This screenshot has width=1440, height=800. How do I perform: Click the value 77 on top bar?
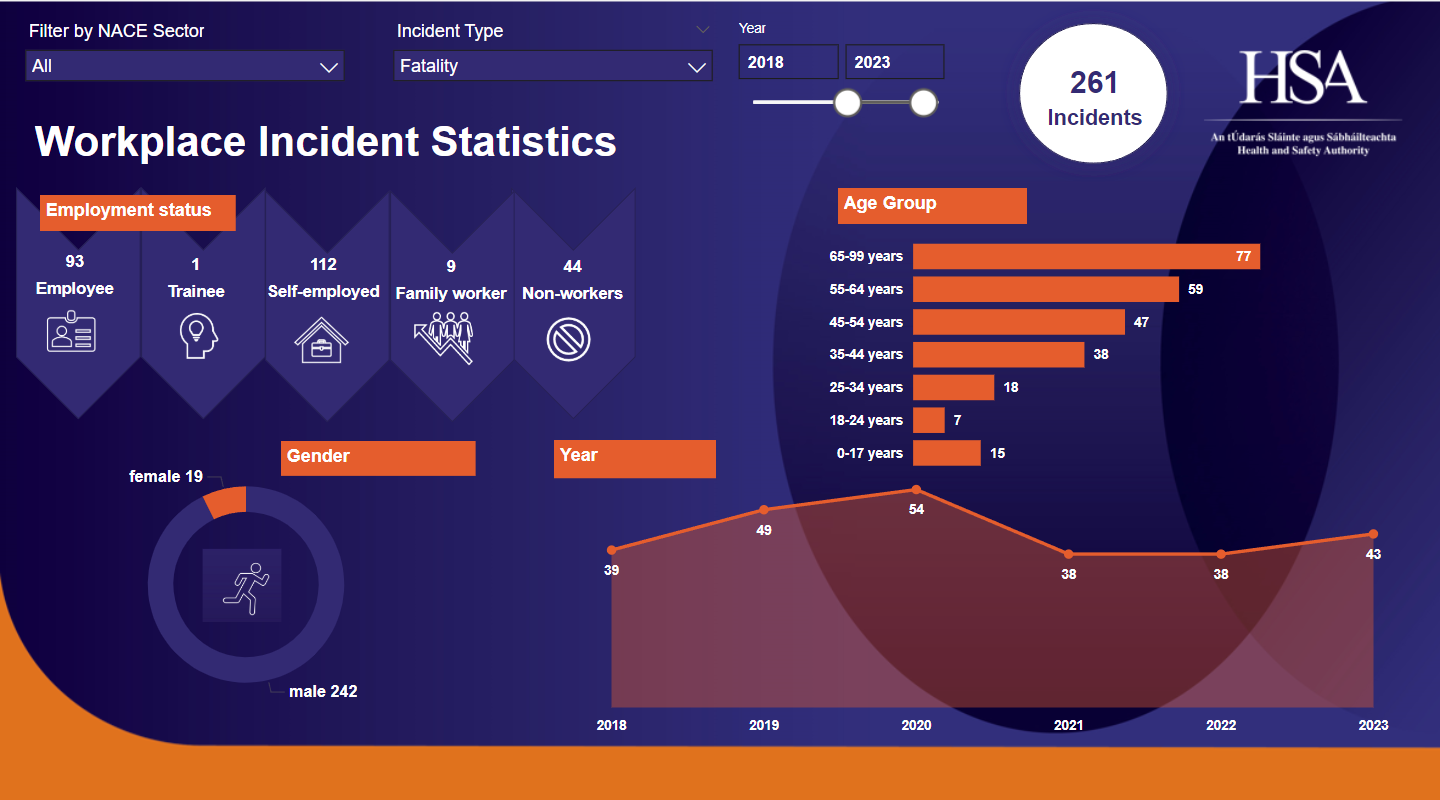(1243, 257)
